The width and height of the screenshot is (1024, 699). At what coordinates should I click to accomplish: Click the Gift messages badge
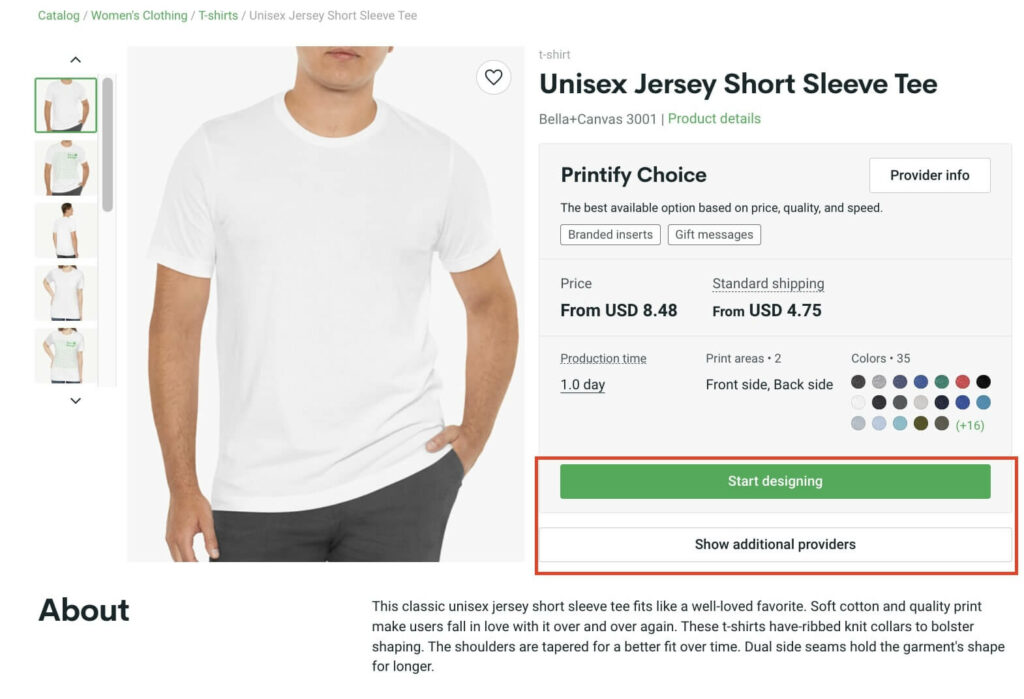tap(714, 234)
